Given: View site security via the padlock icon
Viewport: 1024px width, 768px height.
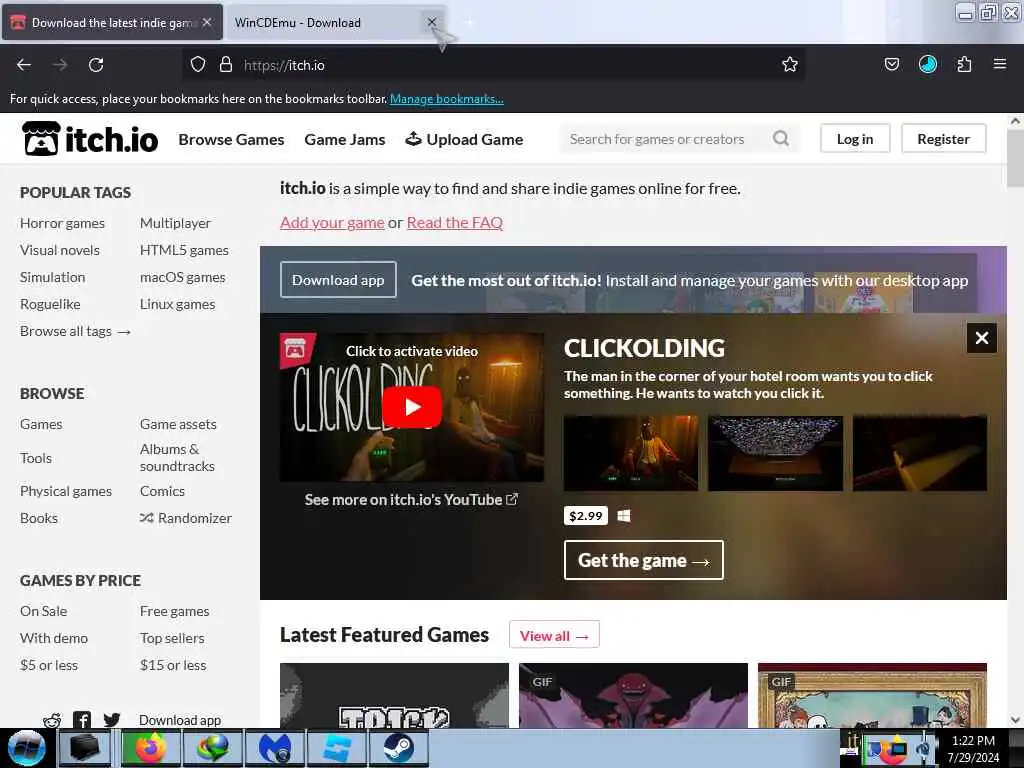Looking at the screenshot, I should pyautogui.click(x=226, y=65).
